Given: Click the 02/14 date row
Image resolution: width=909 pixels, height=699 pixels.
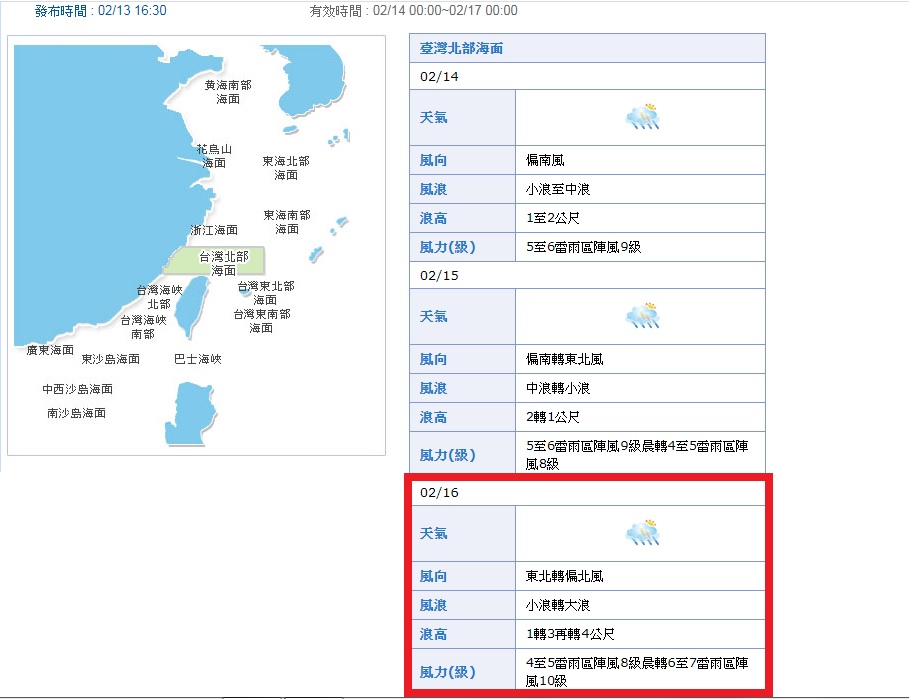Looking at the screenshot, I should tap(587, 77).
